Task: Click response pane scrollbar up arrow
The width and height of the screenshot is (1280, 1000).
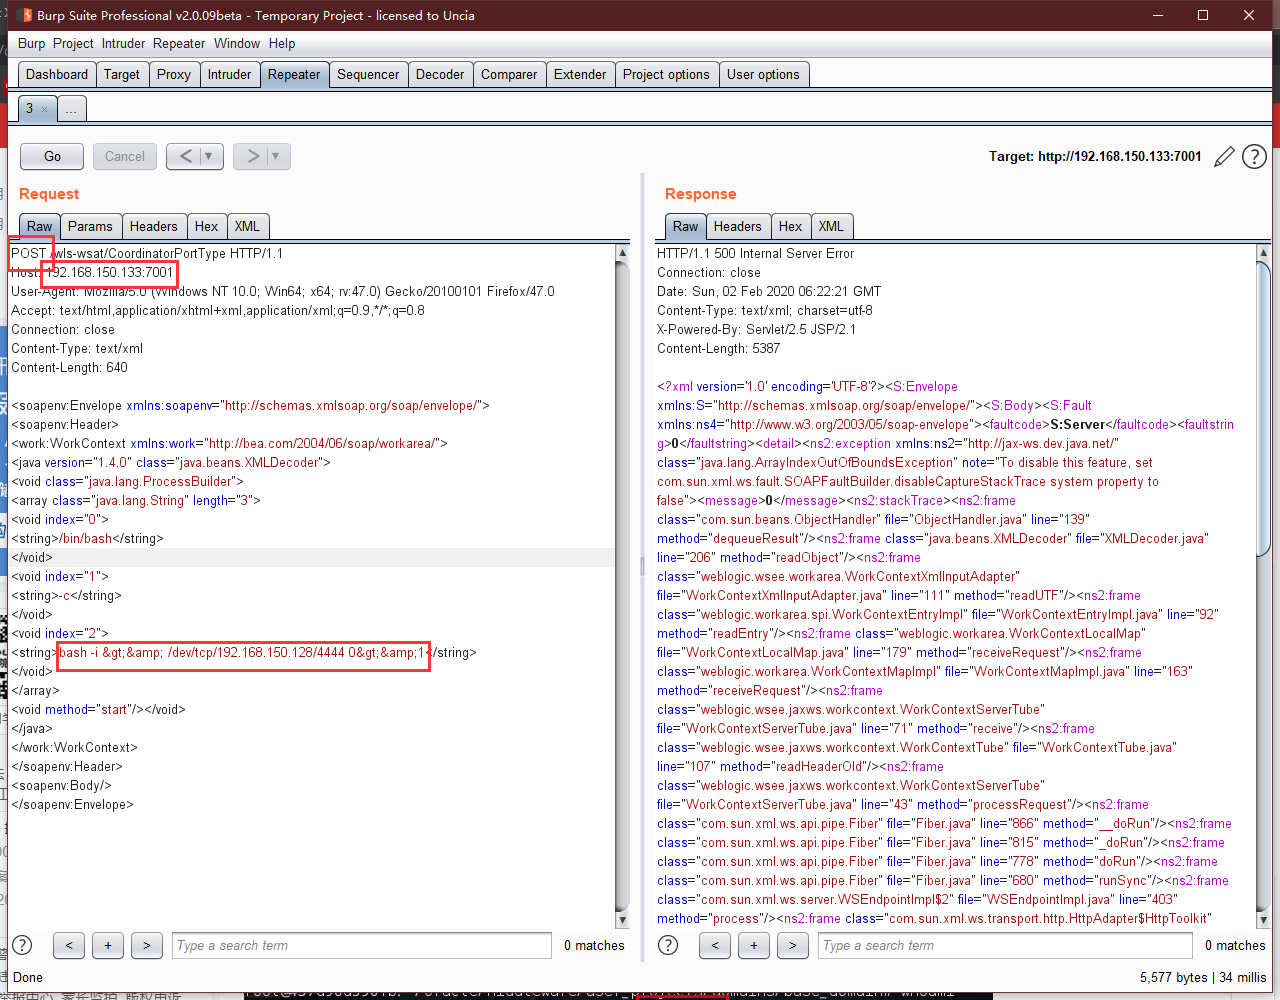Action: point(1263,253)
